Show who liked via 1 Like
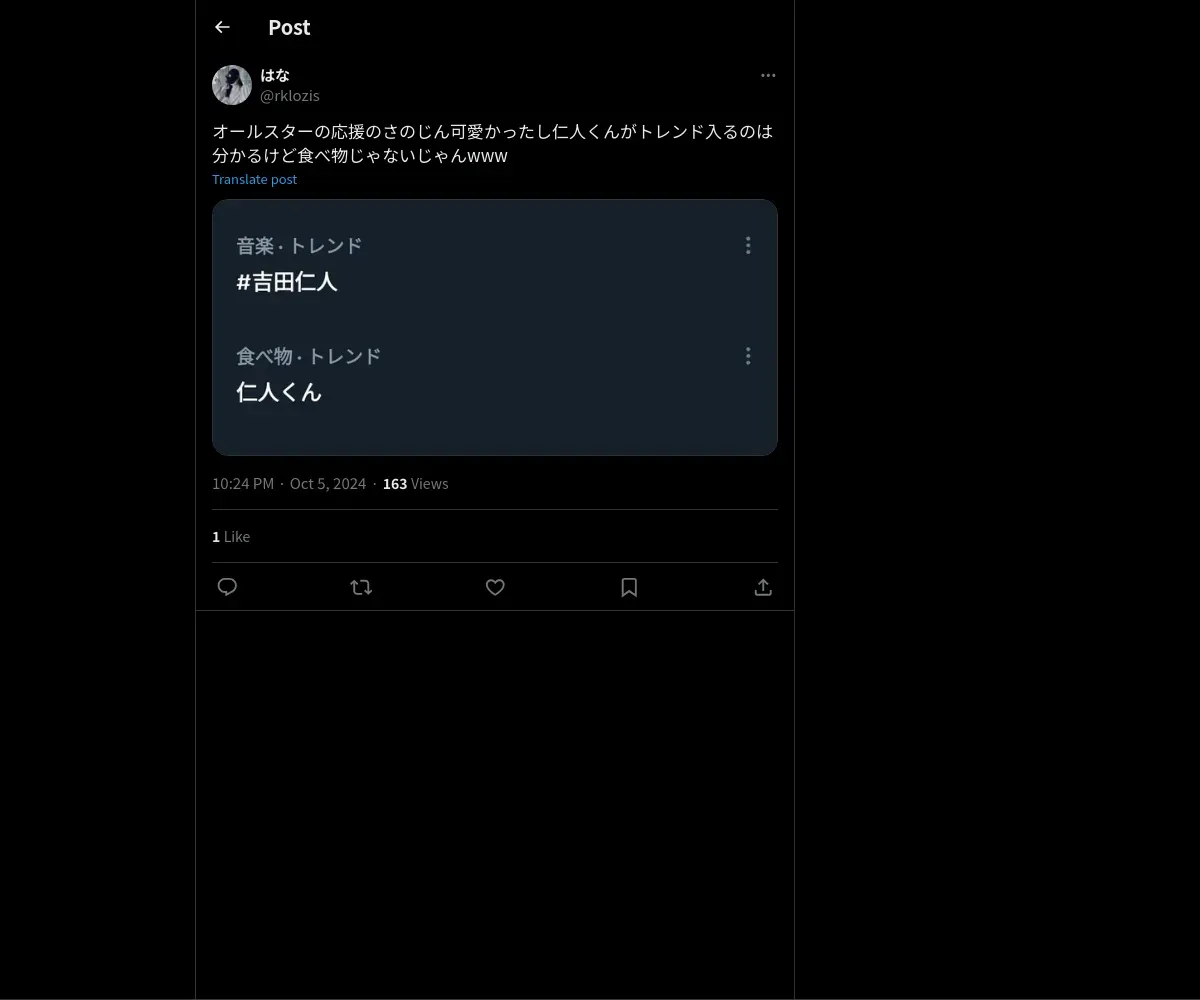Image resolution: width=1200 pixels, height=1000 pixels. click(231, 536)
